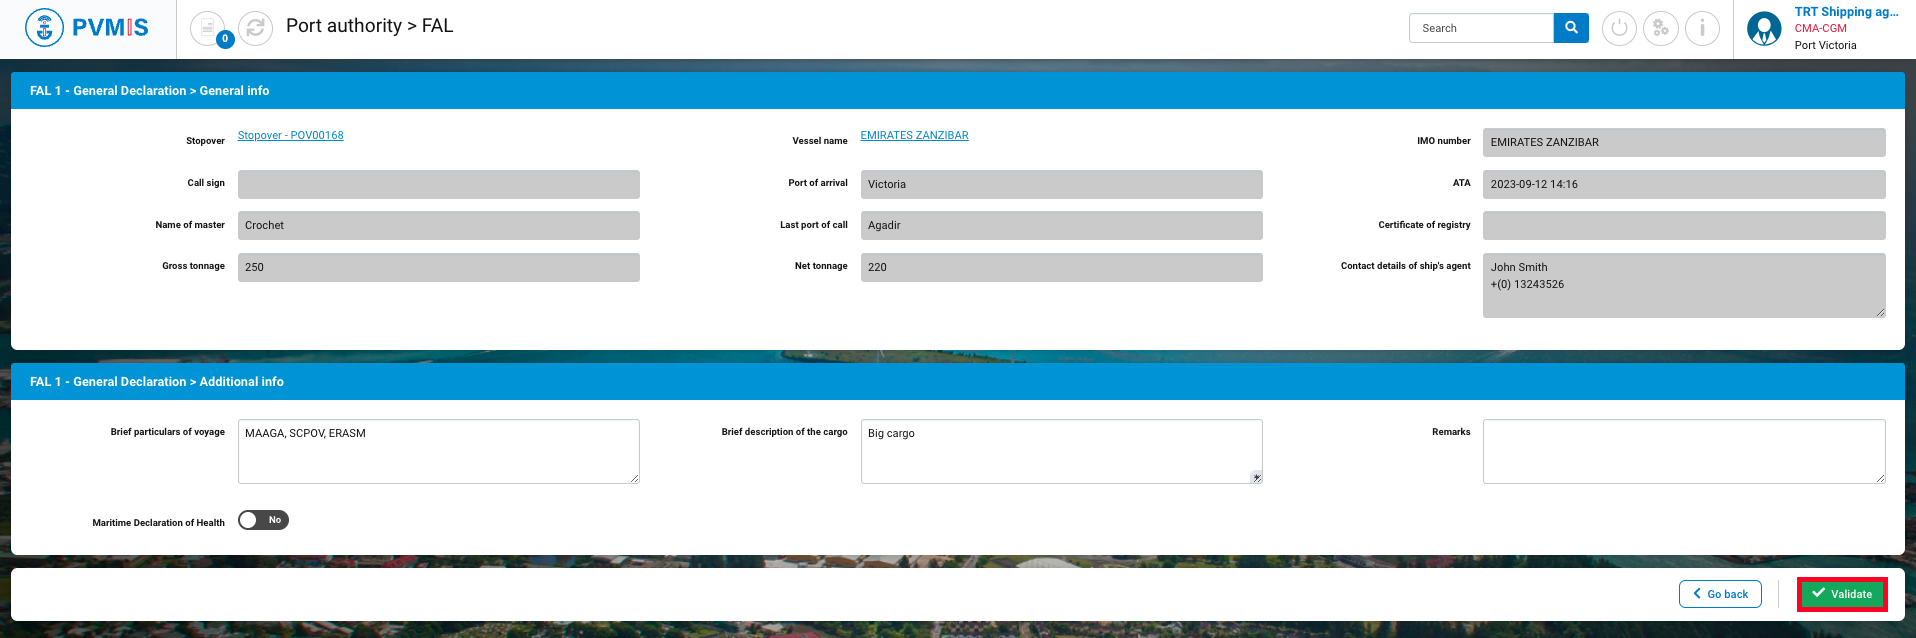Click the Brief particulars of voyage textarea
Screen dimensions: 1916x638
point(438,451)
